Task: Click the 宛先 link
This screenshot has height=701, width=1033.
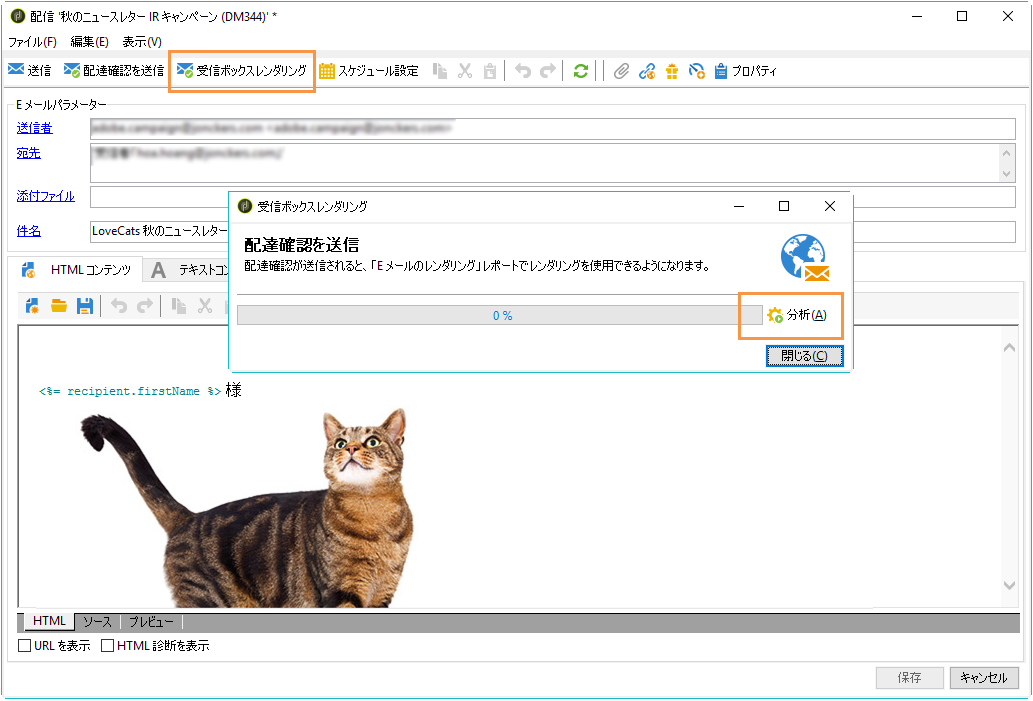Action: coord(28,153)
